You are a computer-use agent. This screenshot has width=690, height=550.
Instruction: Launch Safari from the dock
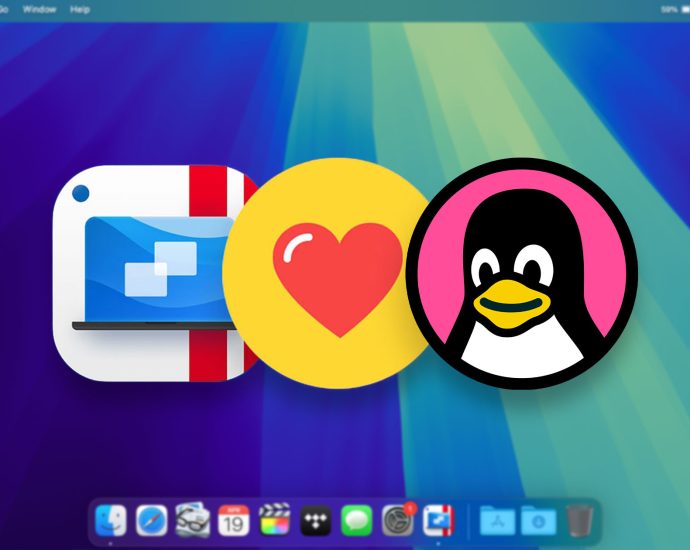point(151,520)
